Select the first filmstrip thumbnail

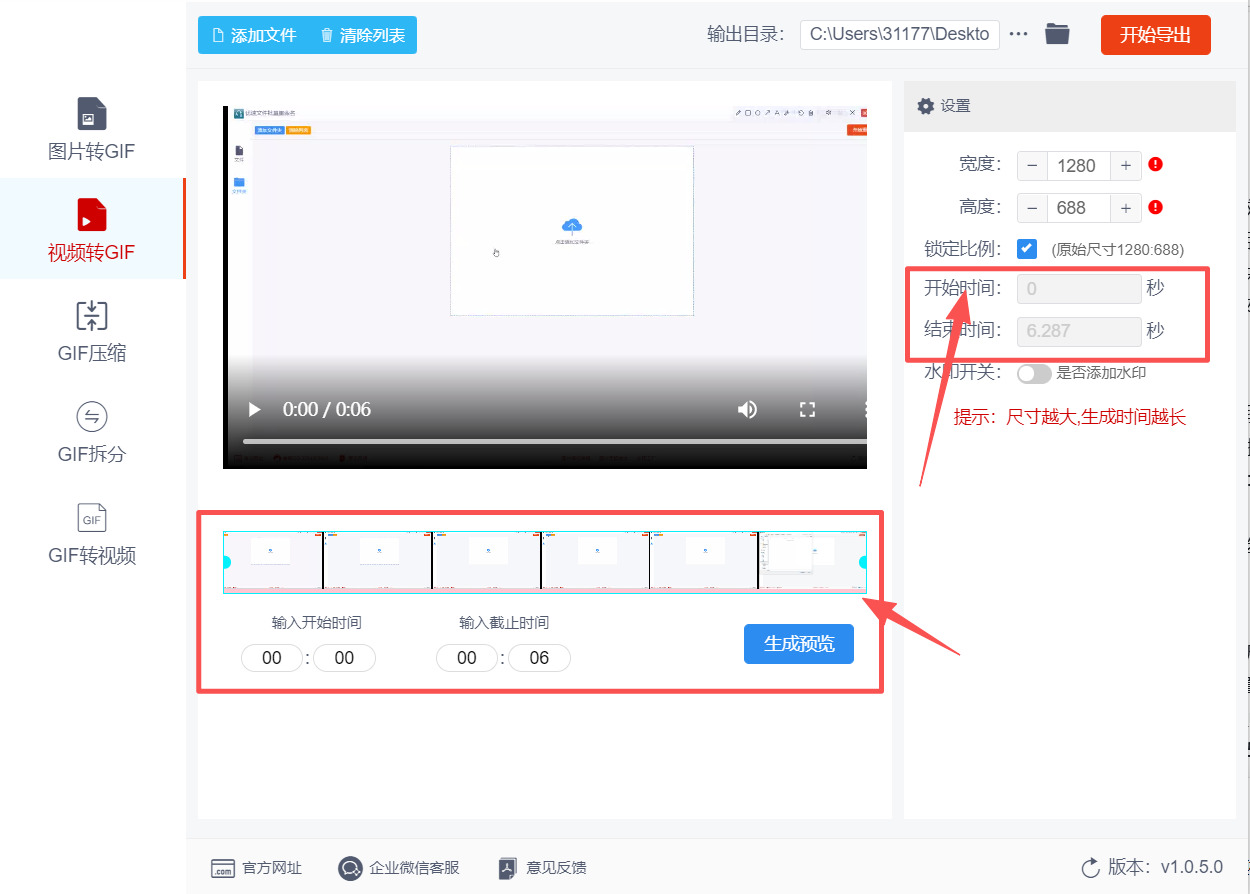(272, 561)
